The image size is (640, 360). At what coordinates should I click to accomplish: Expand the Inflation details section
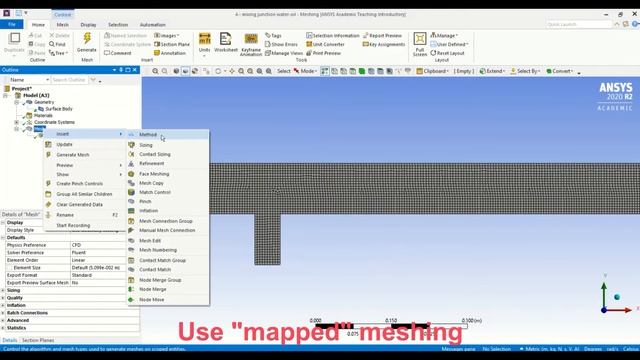click(x=3, y=305)
